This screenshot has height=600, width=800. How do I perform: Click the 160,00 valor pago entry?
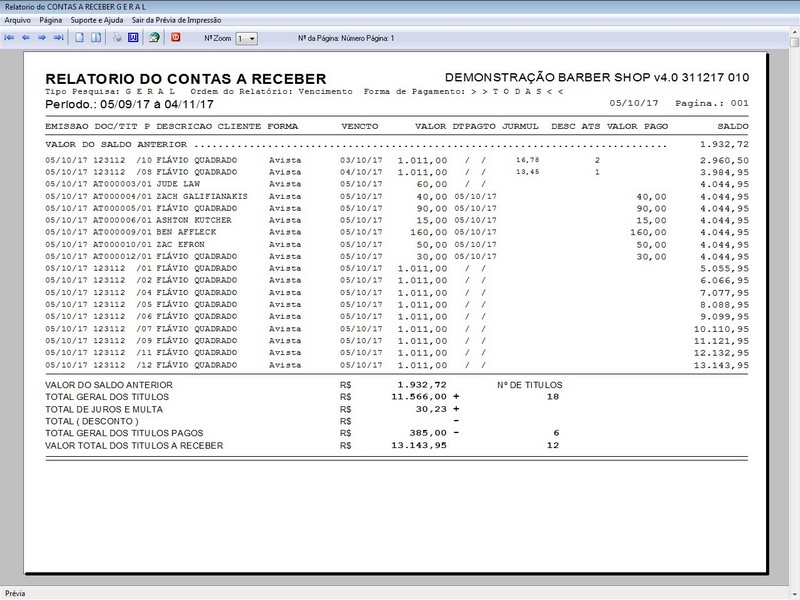648,233
